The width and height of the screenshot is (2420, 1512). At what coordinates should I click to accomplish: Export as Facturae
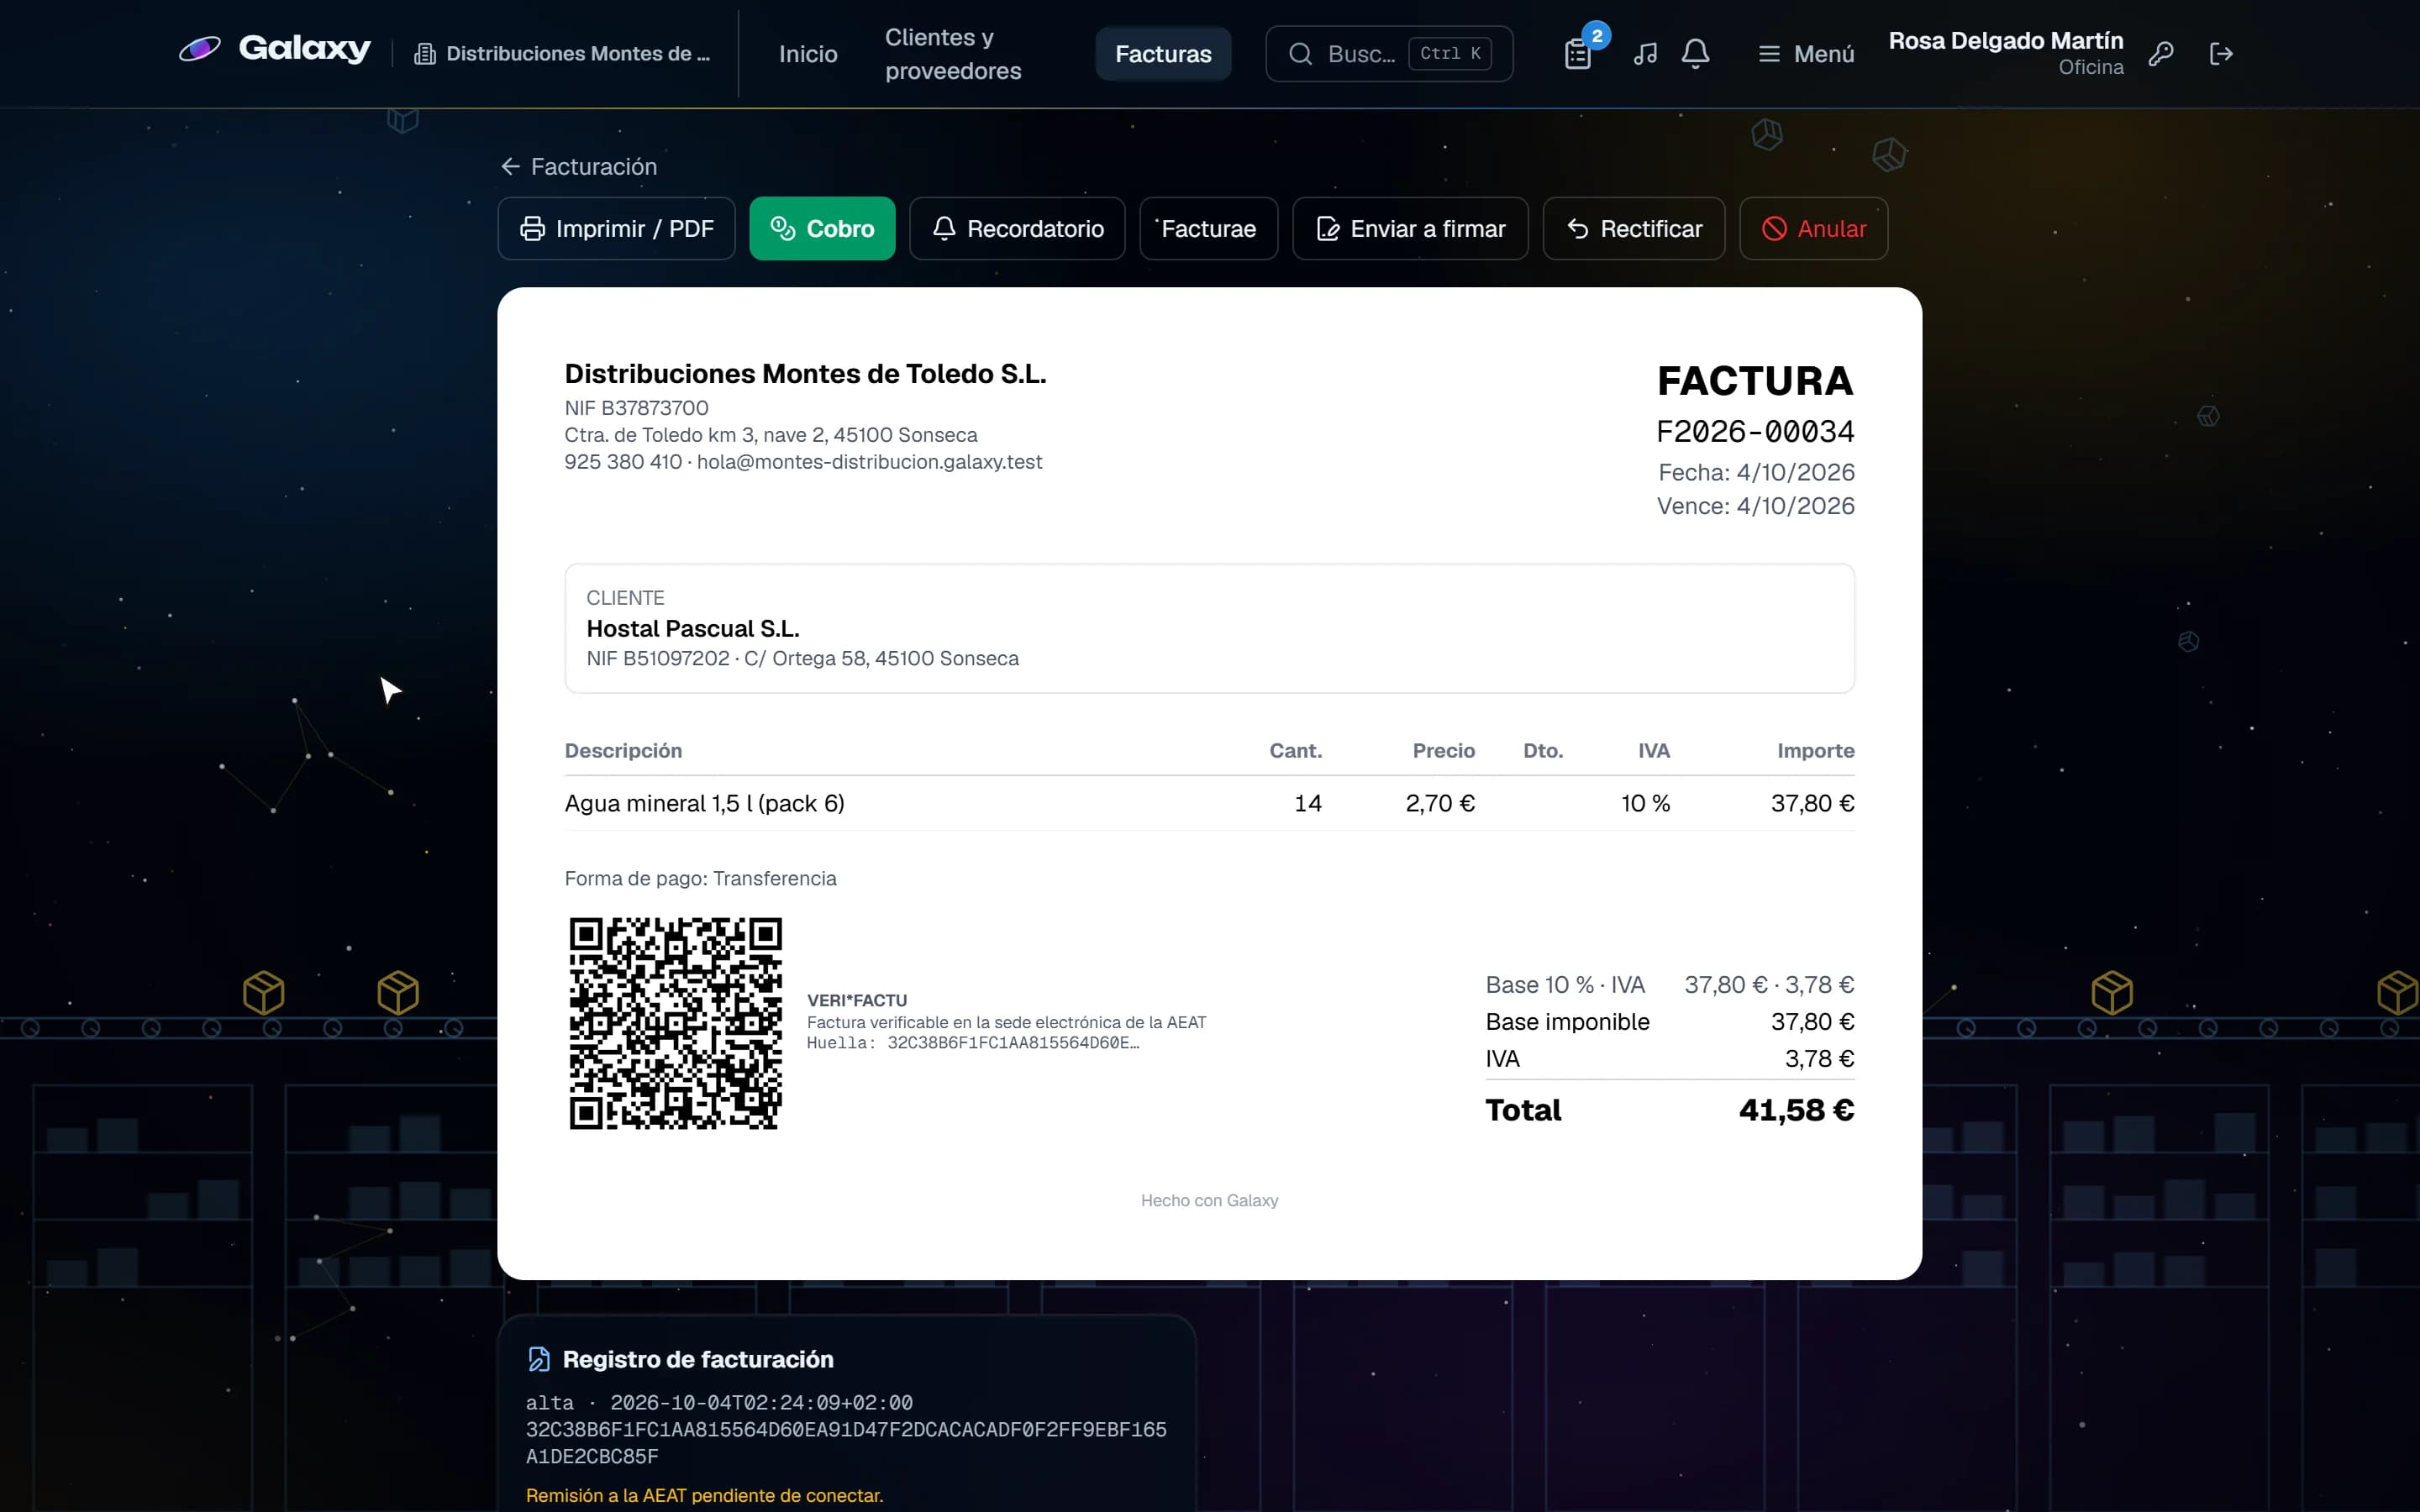(x=1208, y=229)
